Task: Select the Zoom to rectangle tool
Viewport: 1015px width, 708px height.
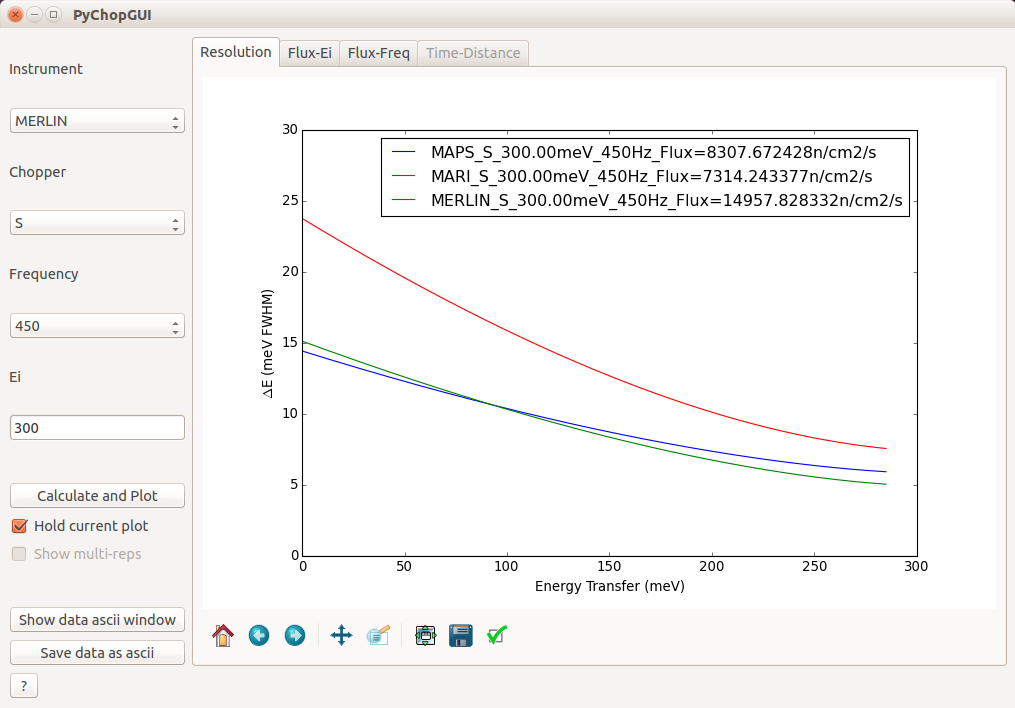Action: coord(378,635)
